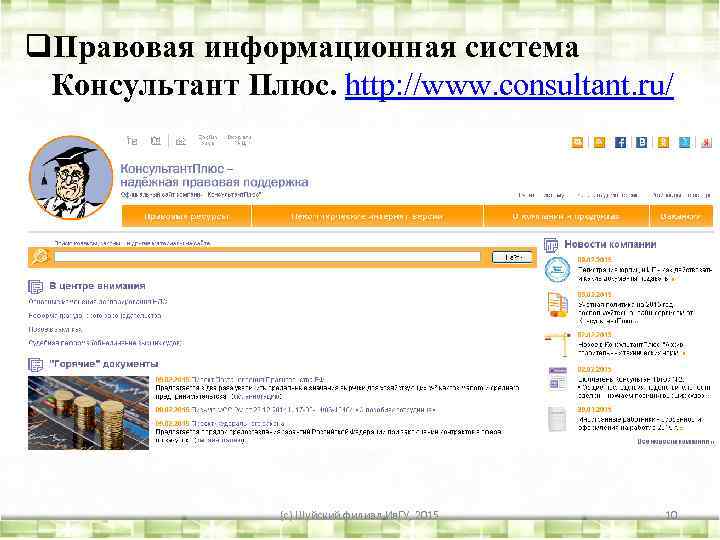Viewport: 720px width, 540px height.
Task: Click the orange documents news thumbnail
Action: [x=557, y=304]
